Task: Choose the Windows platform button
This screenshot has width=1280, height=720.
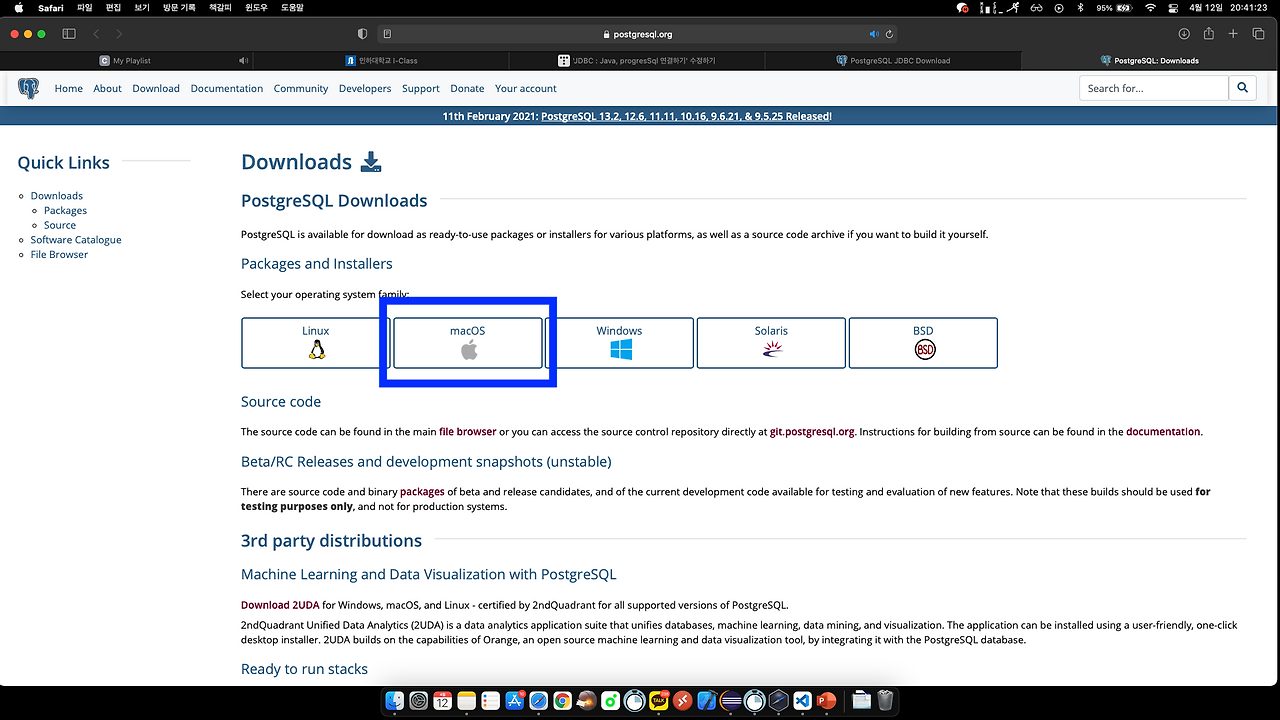Action: pos(619,343)
